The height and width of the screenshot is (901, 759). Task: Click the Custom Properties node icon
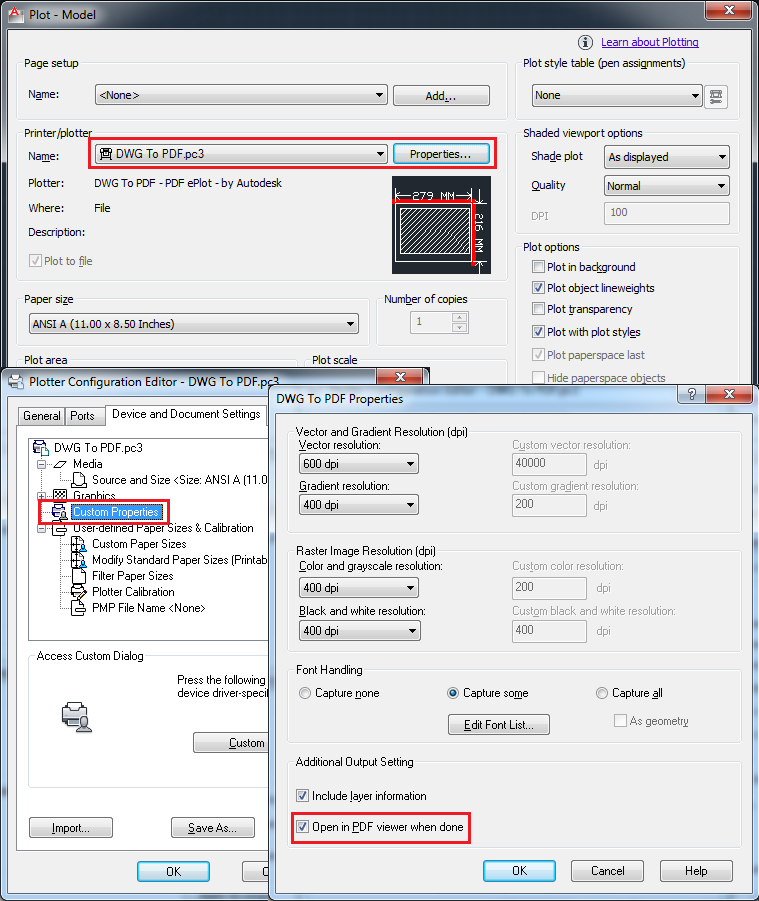59,512
